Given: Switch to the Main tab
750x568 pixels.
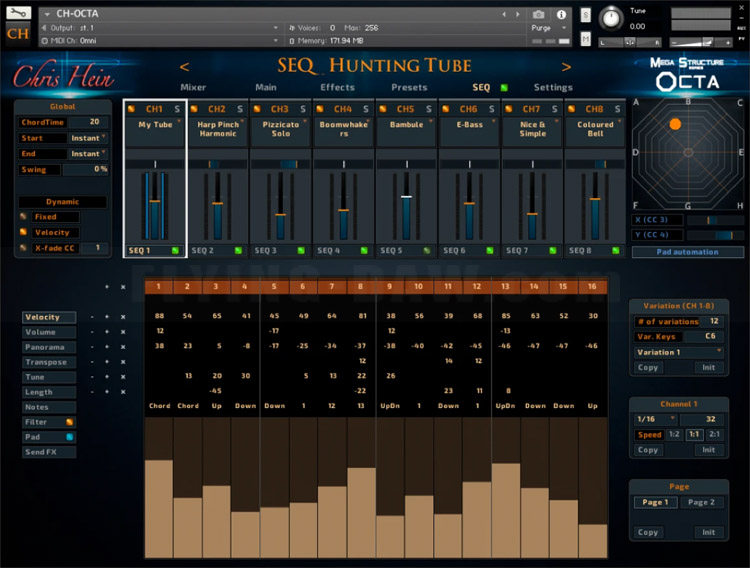Looking at the screenshot, I should (x=266, y=88).
